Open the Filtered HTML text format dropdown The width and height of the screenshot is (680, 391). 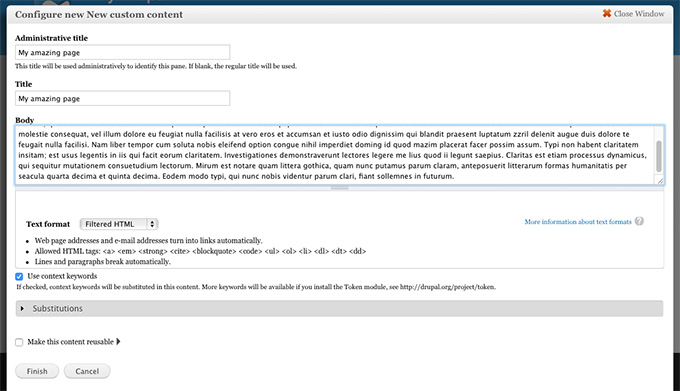(x=119, y=224)
